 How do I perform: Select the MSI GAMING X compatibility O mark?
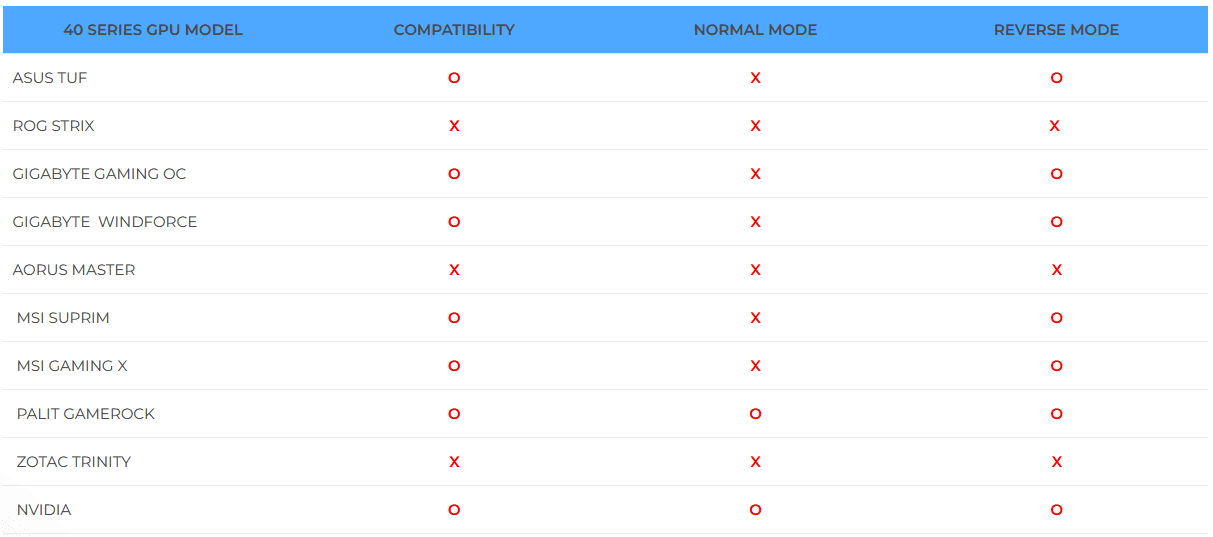point(454,366)
